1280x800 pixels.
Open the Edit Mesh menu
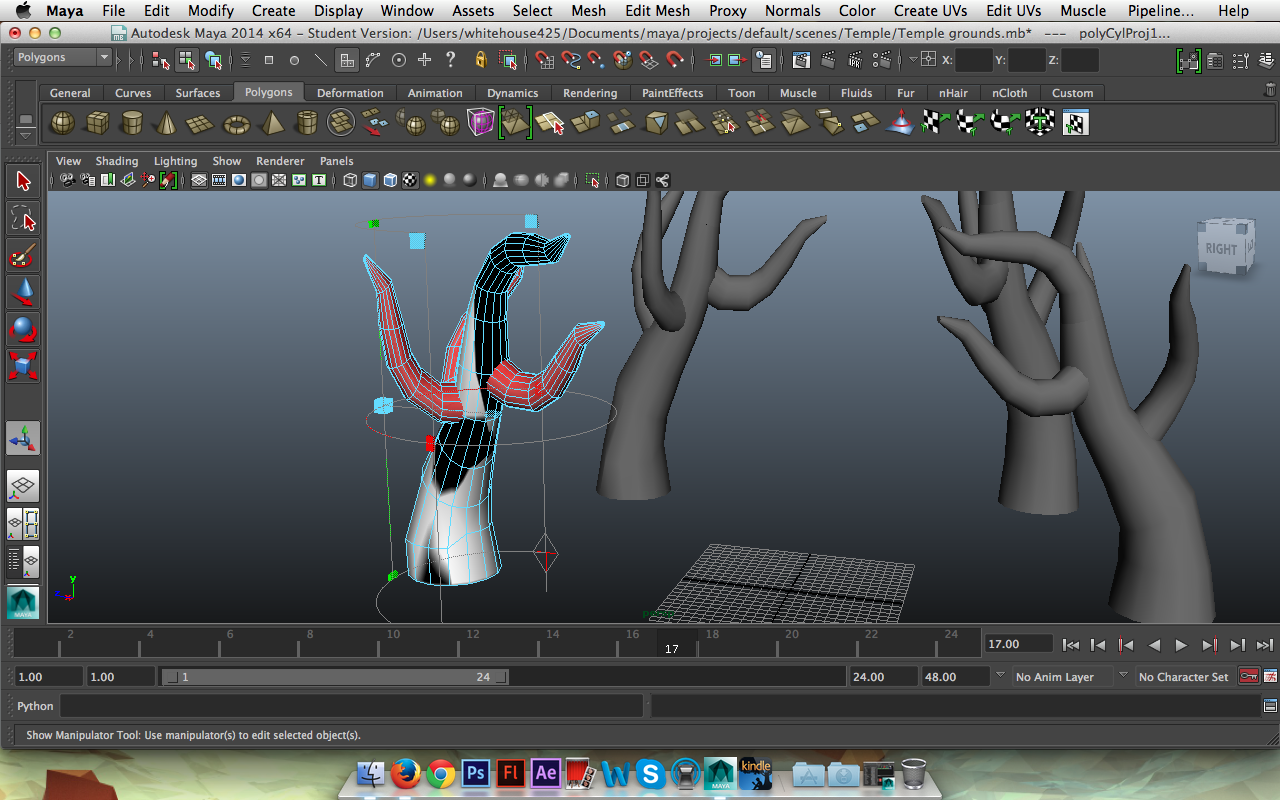657,11
